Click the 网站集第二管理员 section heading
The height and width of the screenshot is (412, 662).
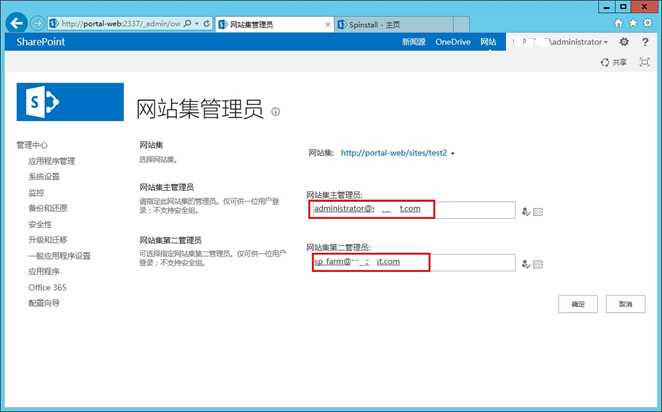(x=170, y=240)
